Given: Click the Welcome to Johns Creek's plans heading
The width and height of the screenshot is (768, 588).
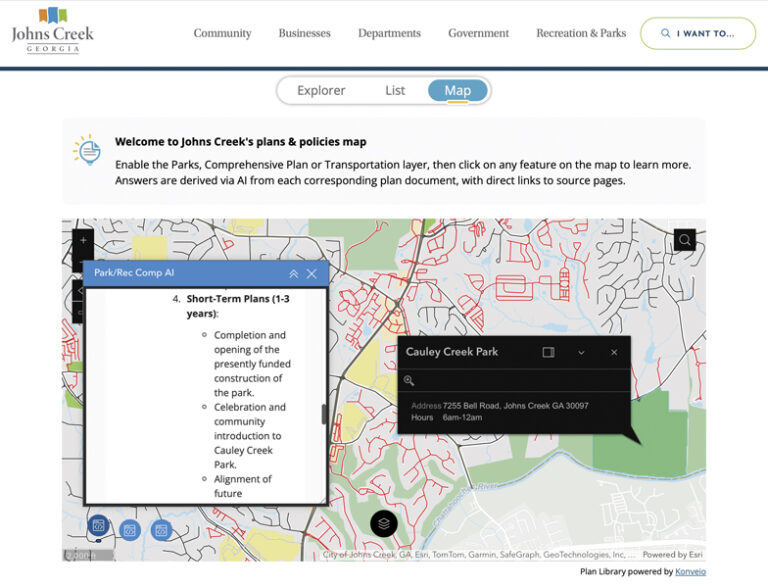Looking at the screenshot, I should pyautogui.click(x=240, y=142).
